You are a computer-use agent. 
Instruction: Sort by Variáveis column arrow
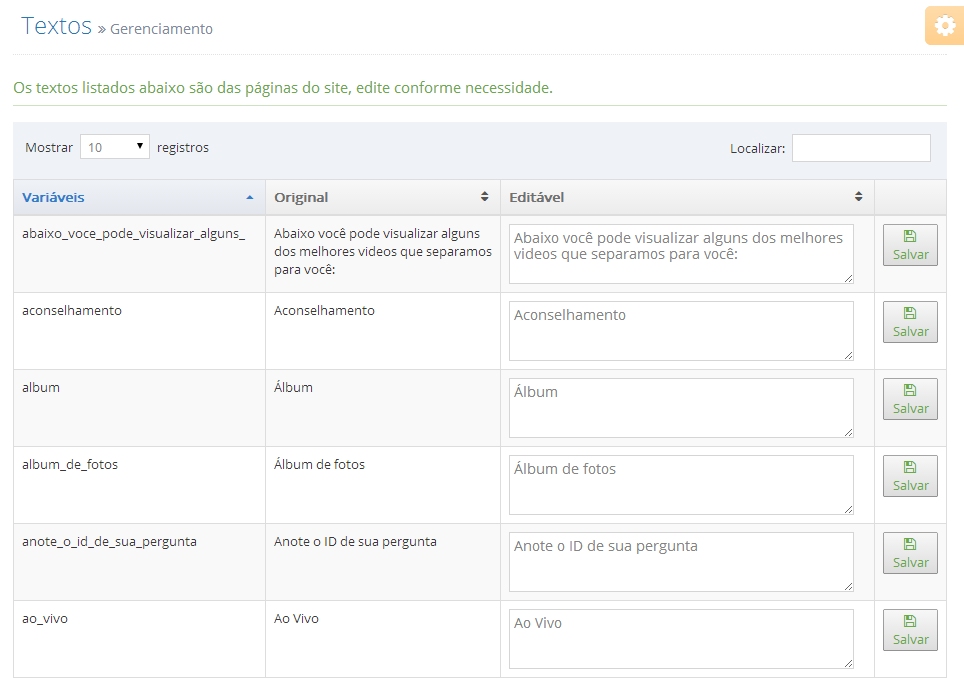pos(250,197)
